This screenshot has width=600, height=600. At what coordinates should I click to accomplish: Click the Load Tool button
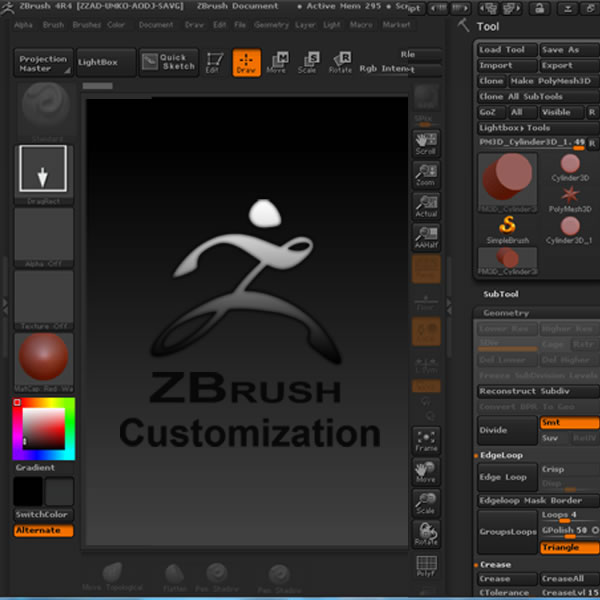click(507, 50)
